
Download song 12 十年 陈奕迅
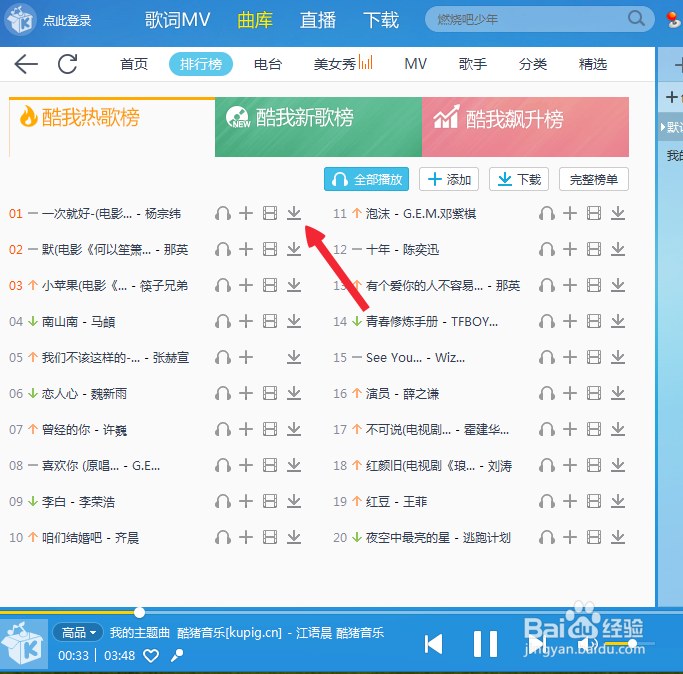(x=618, y=249)
